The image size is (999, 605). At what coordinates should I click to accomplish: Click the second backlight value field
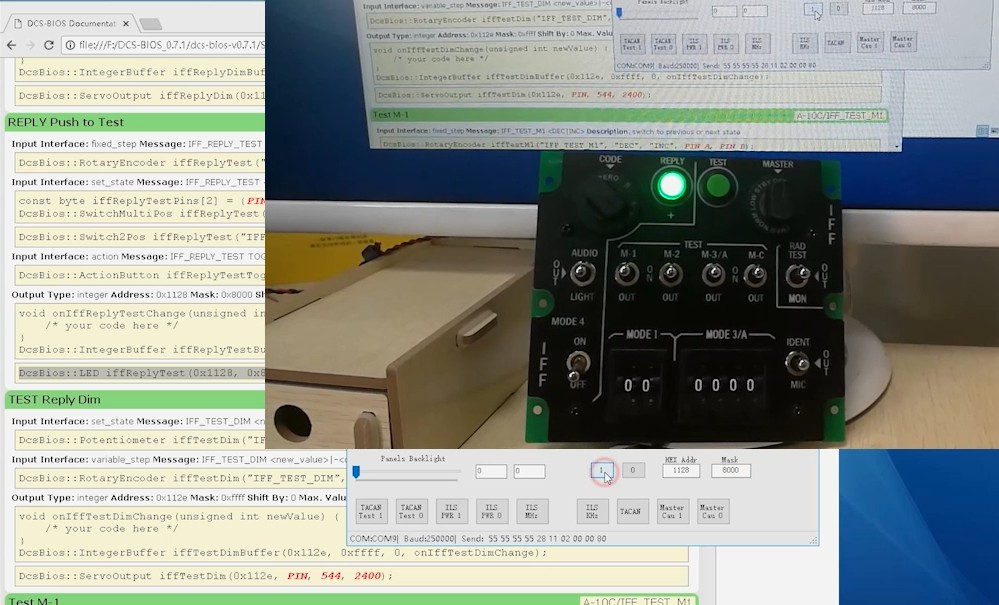(529, 471)
